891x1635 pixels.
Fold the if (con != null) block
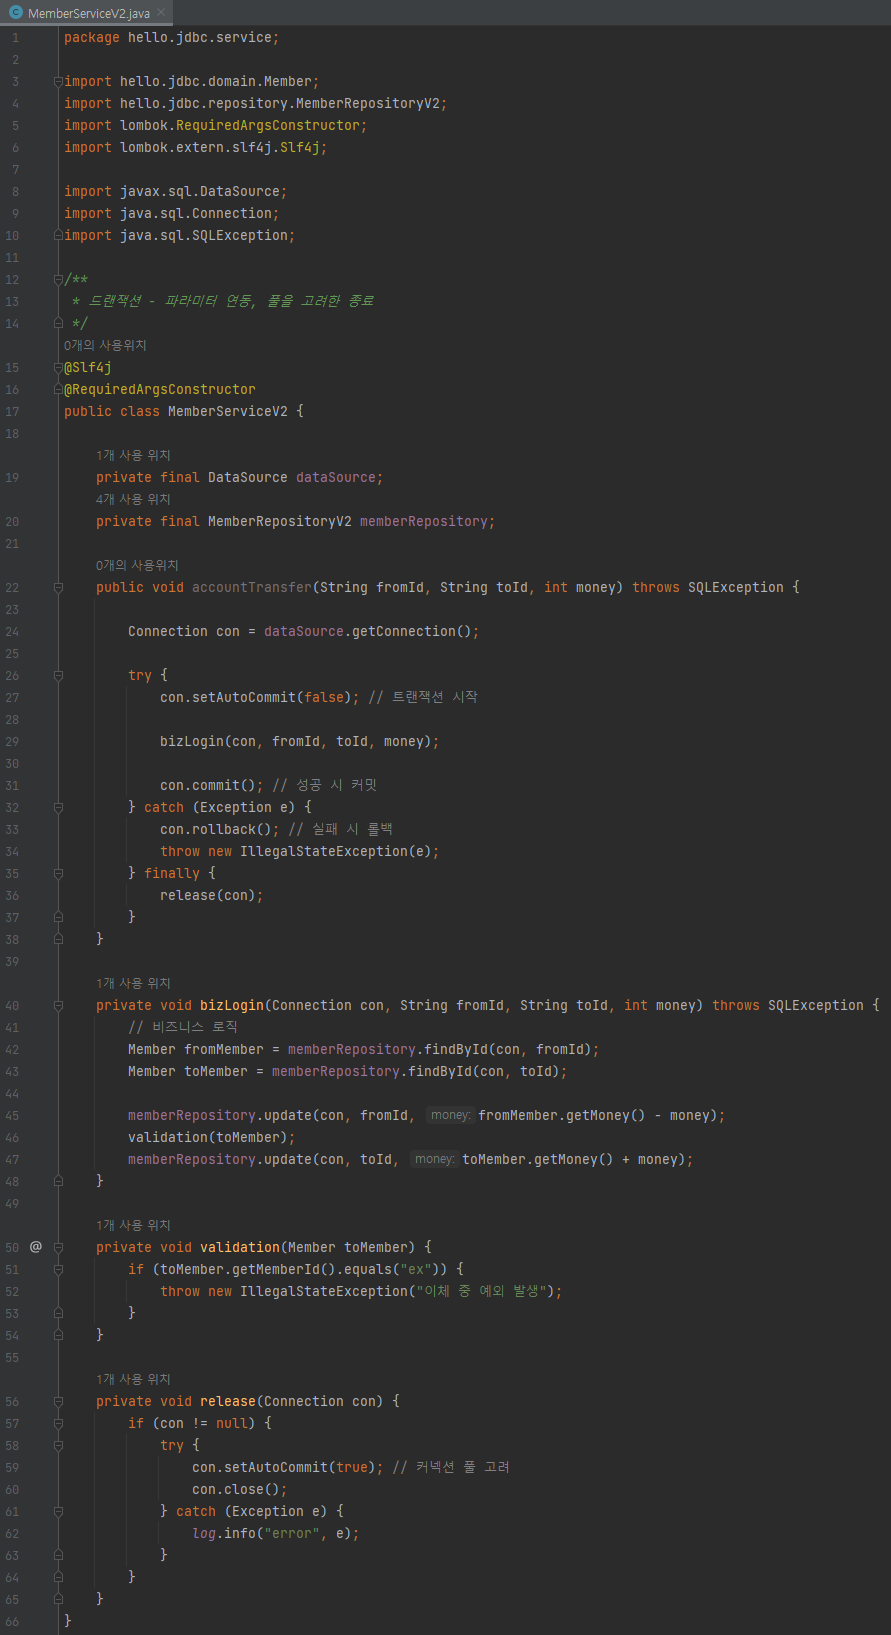point(58,1423)
